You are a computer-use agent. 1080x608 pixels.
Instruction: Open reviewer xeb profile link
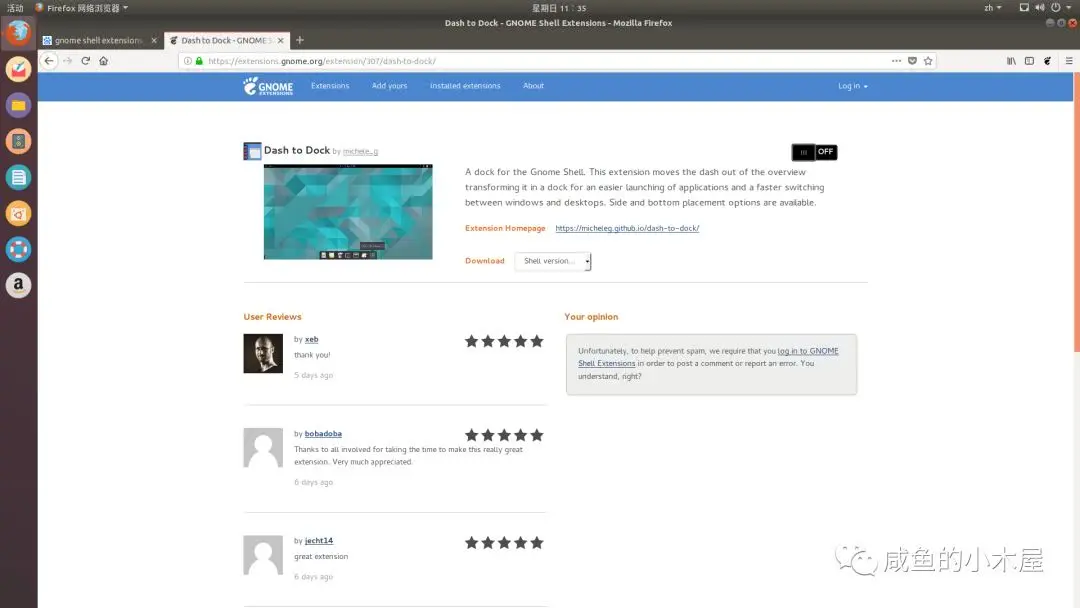(x=311, y=339)
